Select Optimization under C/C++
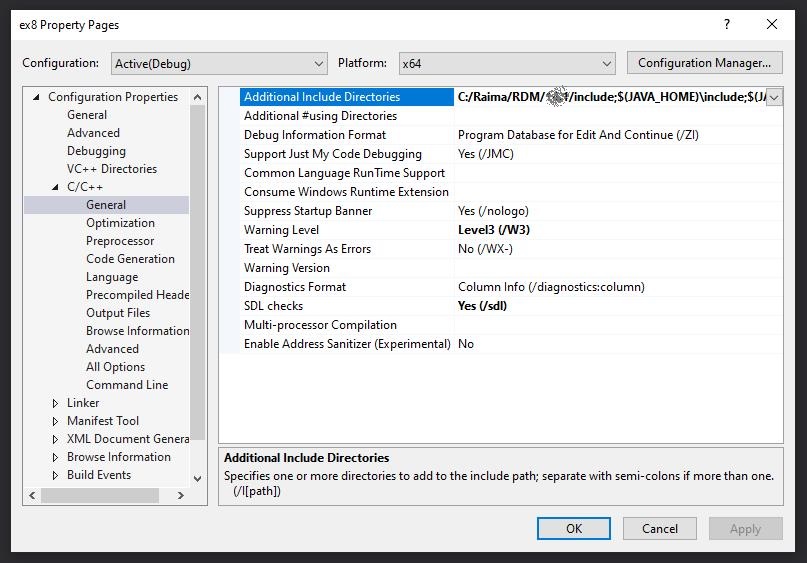 (x=120, y=223)
